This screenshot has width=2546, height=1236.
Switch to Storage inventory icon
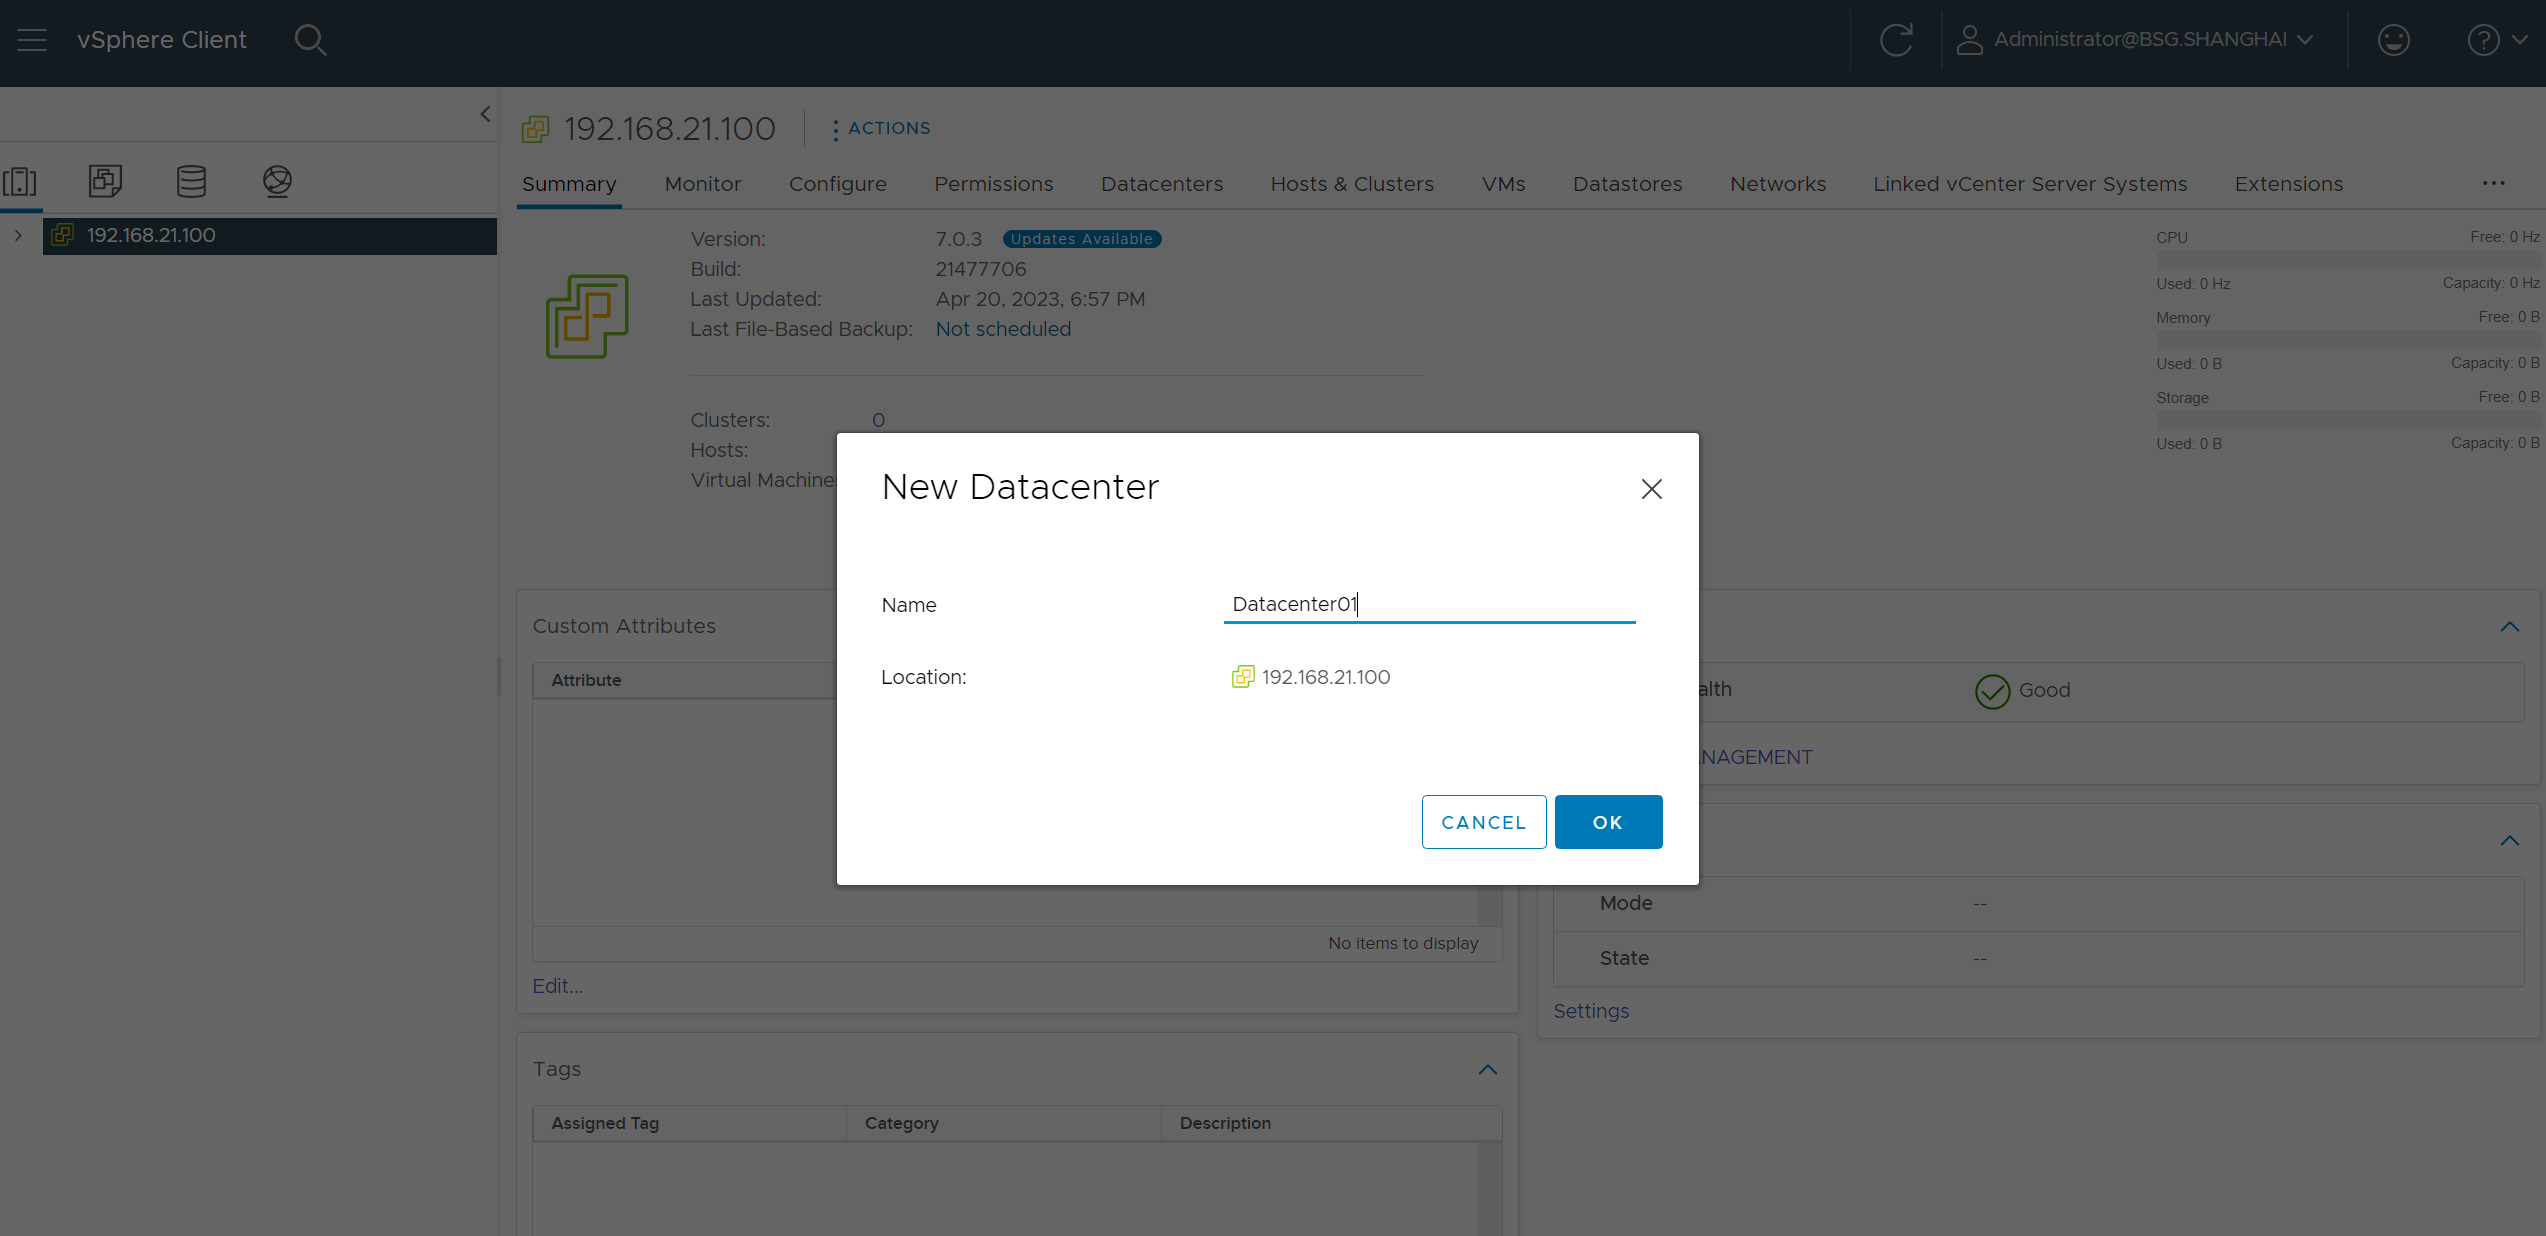click(x=191, y=181)
